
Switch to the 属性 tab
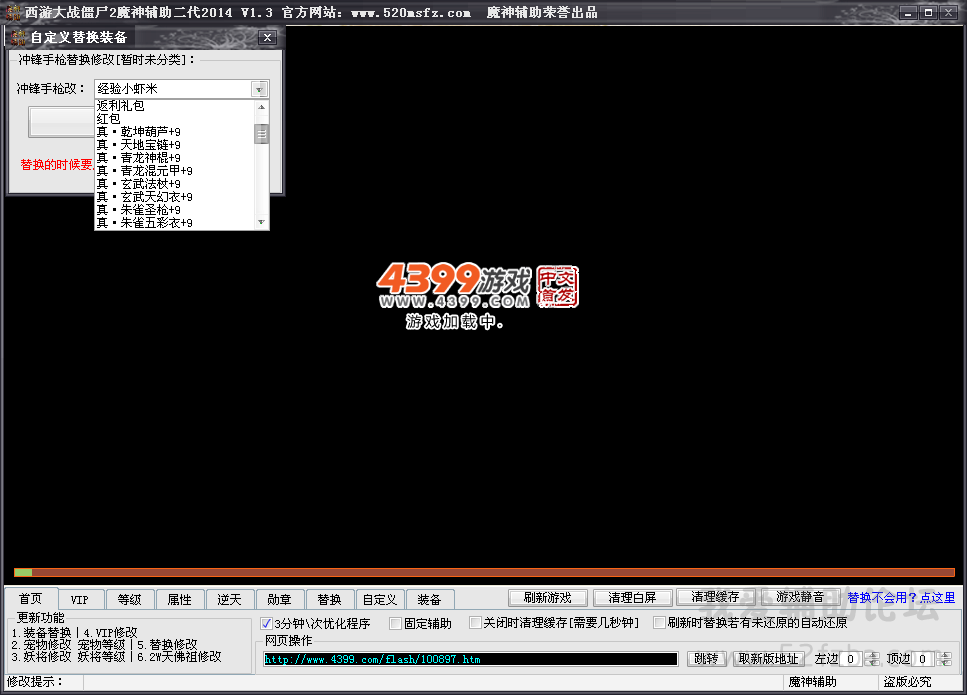(x=179, y=599)
